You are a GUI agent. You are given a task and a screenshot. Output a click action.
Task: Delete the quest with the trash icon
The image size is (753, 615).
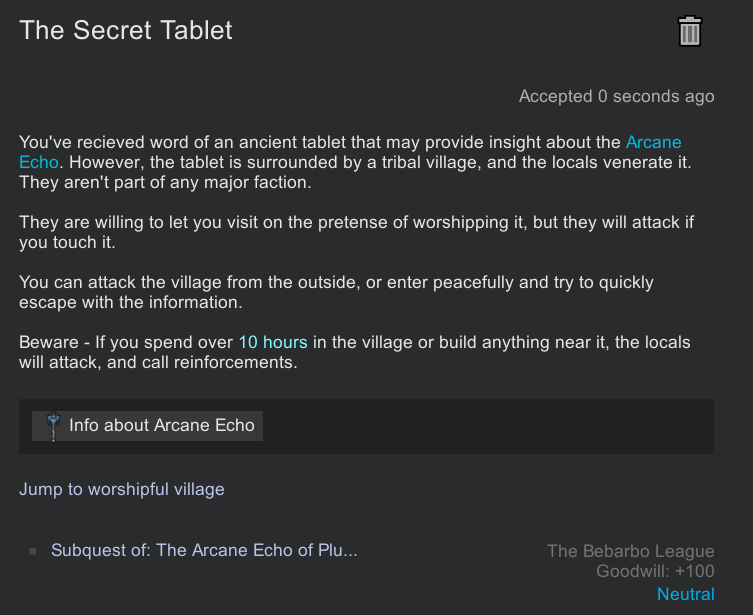pyautogui.click(x=690, y=31)
